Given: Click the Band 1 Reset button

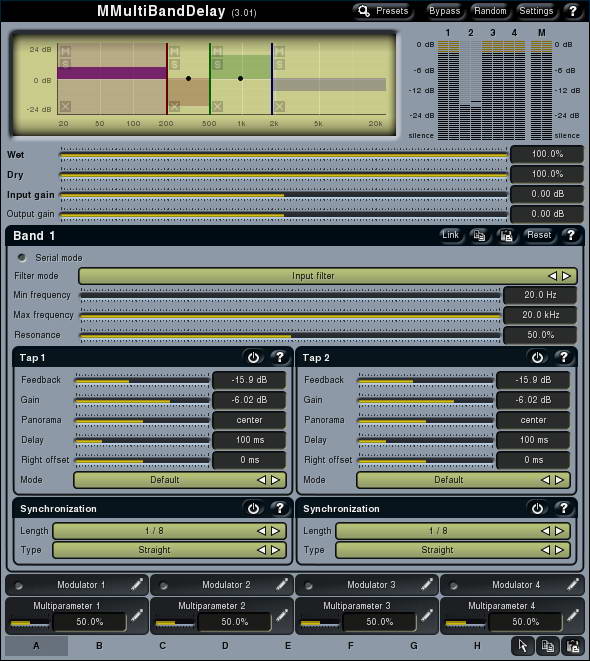Looking at the screenshot, I should [539, 235].
